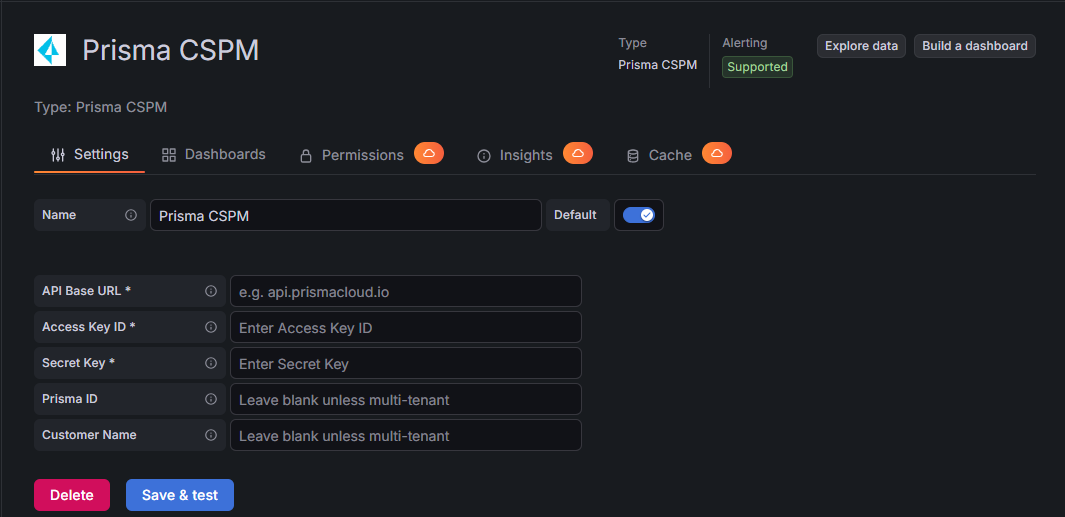Focus the Secret Key field

[406, 363]
